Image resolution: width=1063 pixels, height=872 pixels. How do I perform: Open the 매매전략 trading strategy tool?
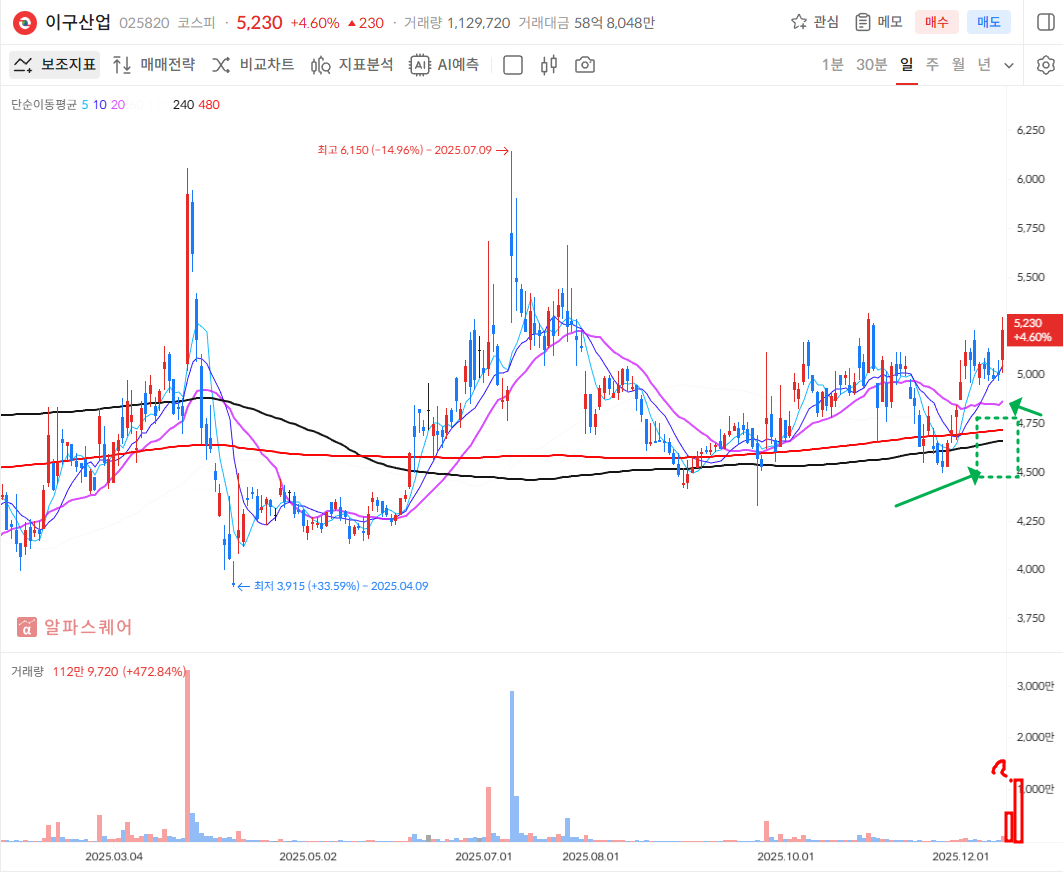pyautogui.click(x=153, y=65)
